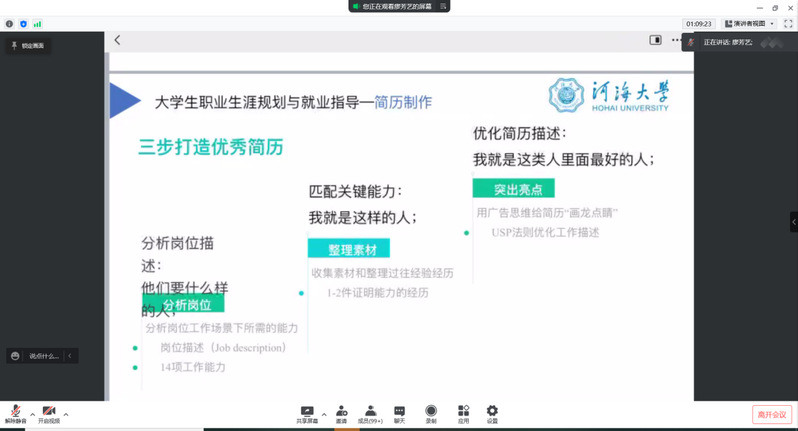The image size is (798, 431).
Task: Start recording with 录制 icon
Action: [x=431, y=413]
